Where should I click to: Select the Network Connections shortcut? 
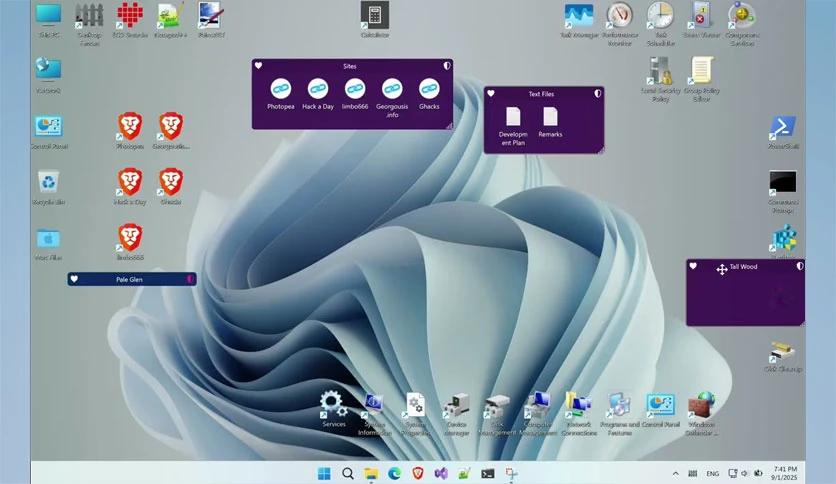coord(579,415)
